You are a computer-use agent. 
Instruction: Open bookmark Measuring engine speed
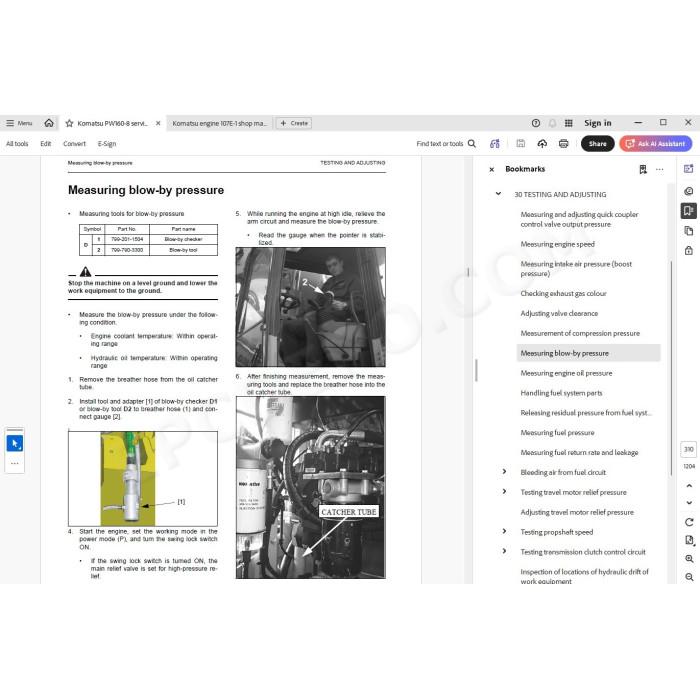click(557, 244)
